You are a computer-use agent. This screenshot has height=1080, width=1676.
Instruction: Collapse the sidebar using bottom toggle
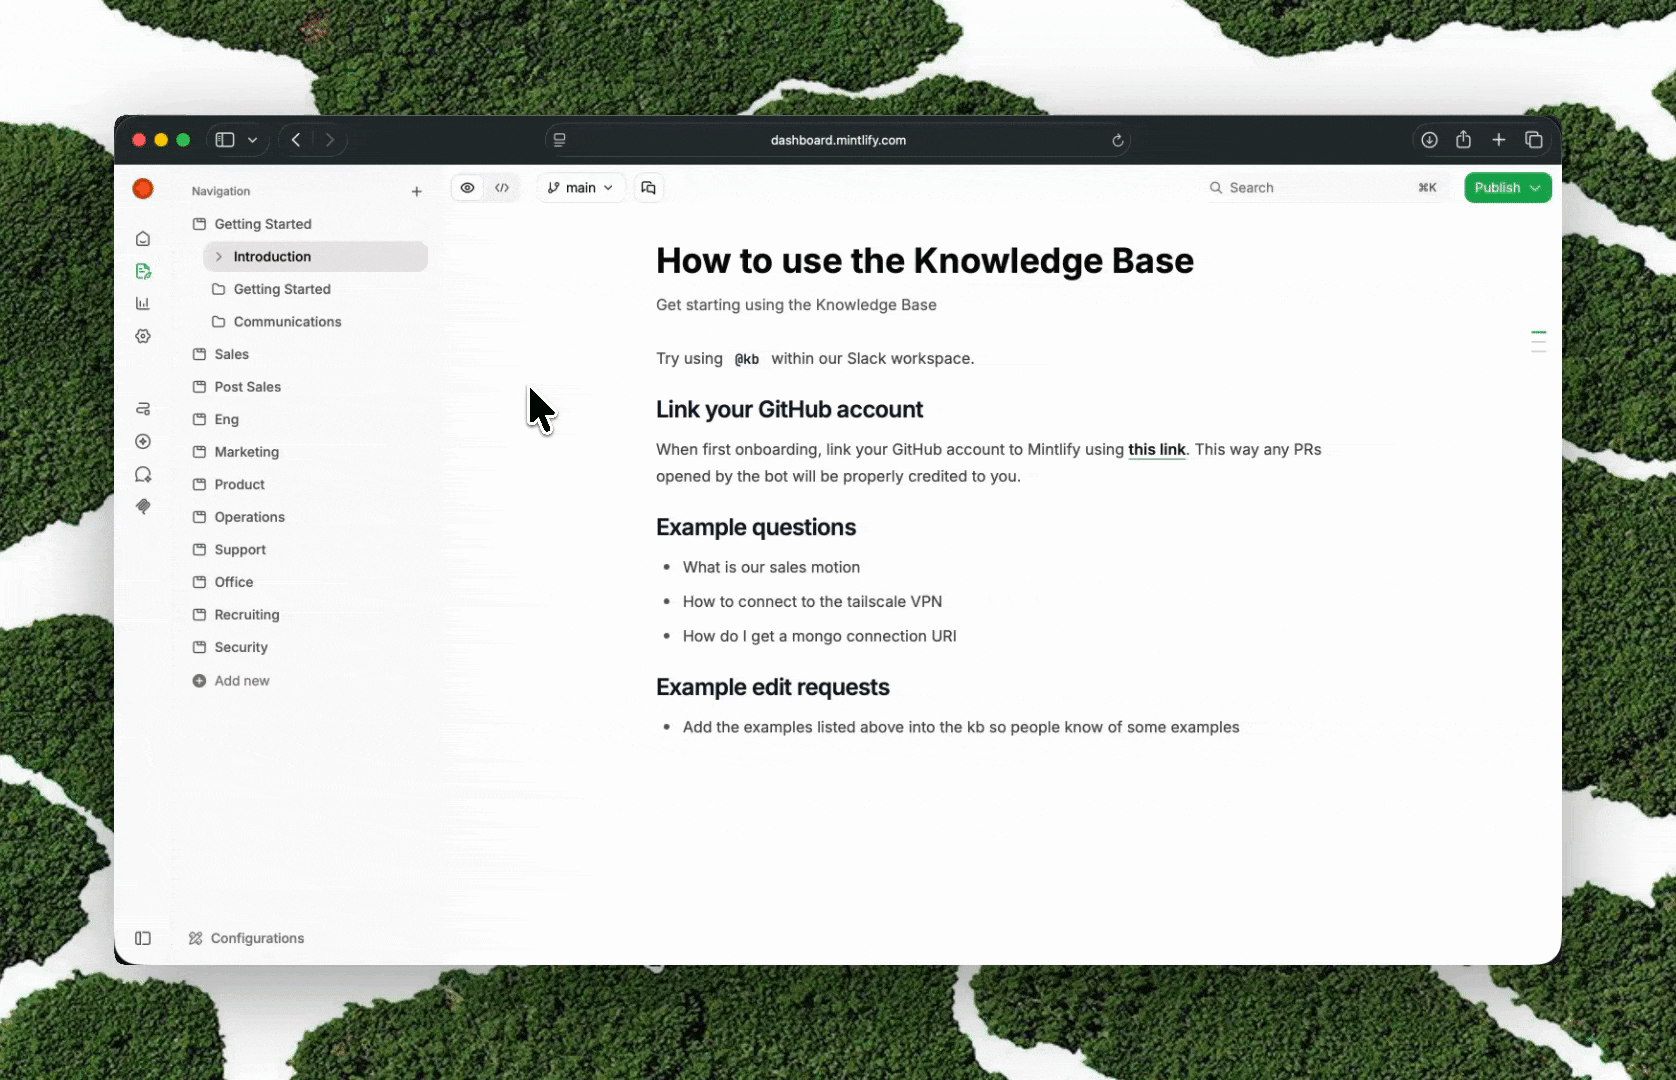click(143, 938)
